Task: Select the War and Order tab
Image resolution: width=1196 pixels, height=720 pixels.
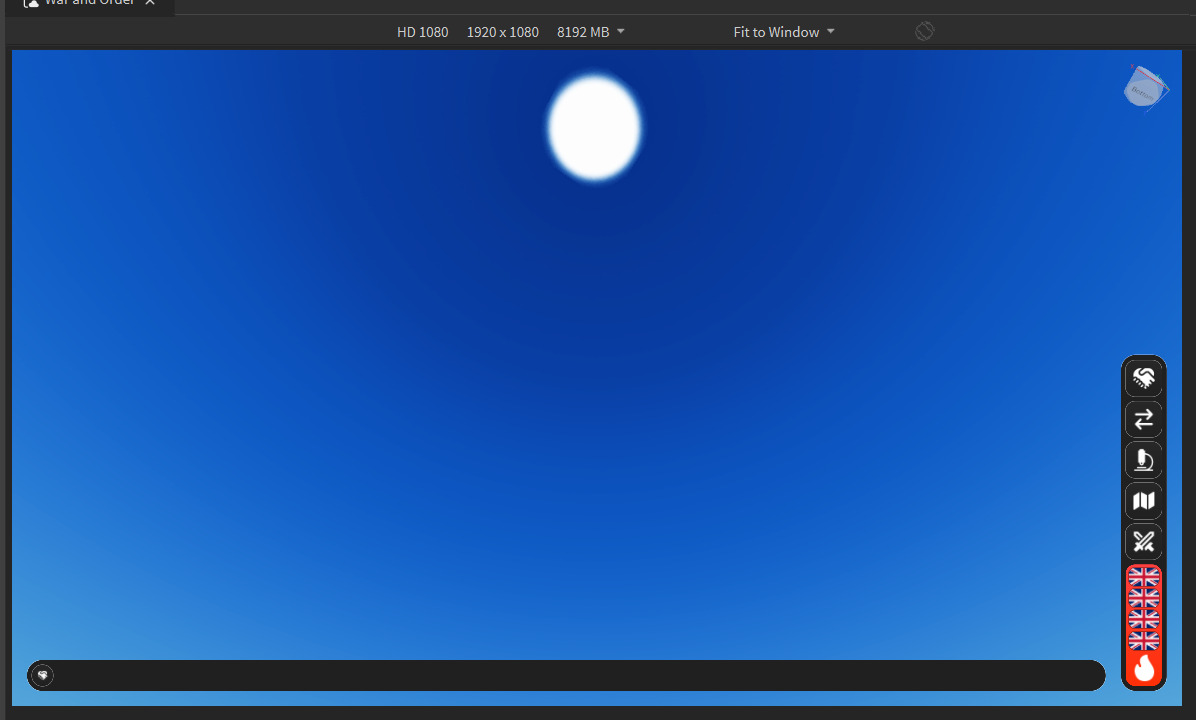Action: tap(89, 4)
